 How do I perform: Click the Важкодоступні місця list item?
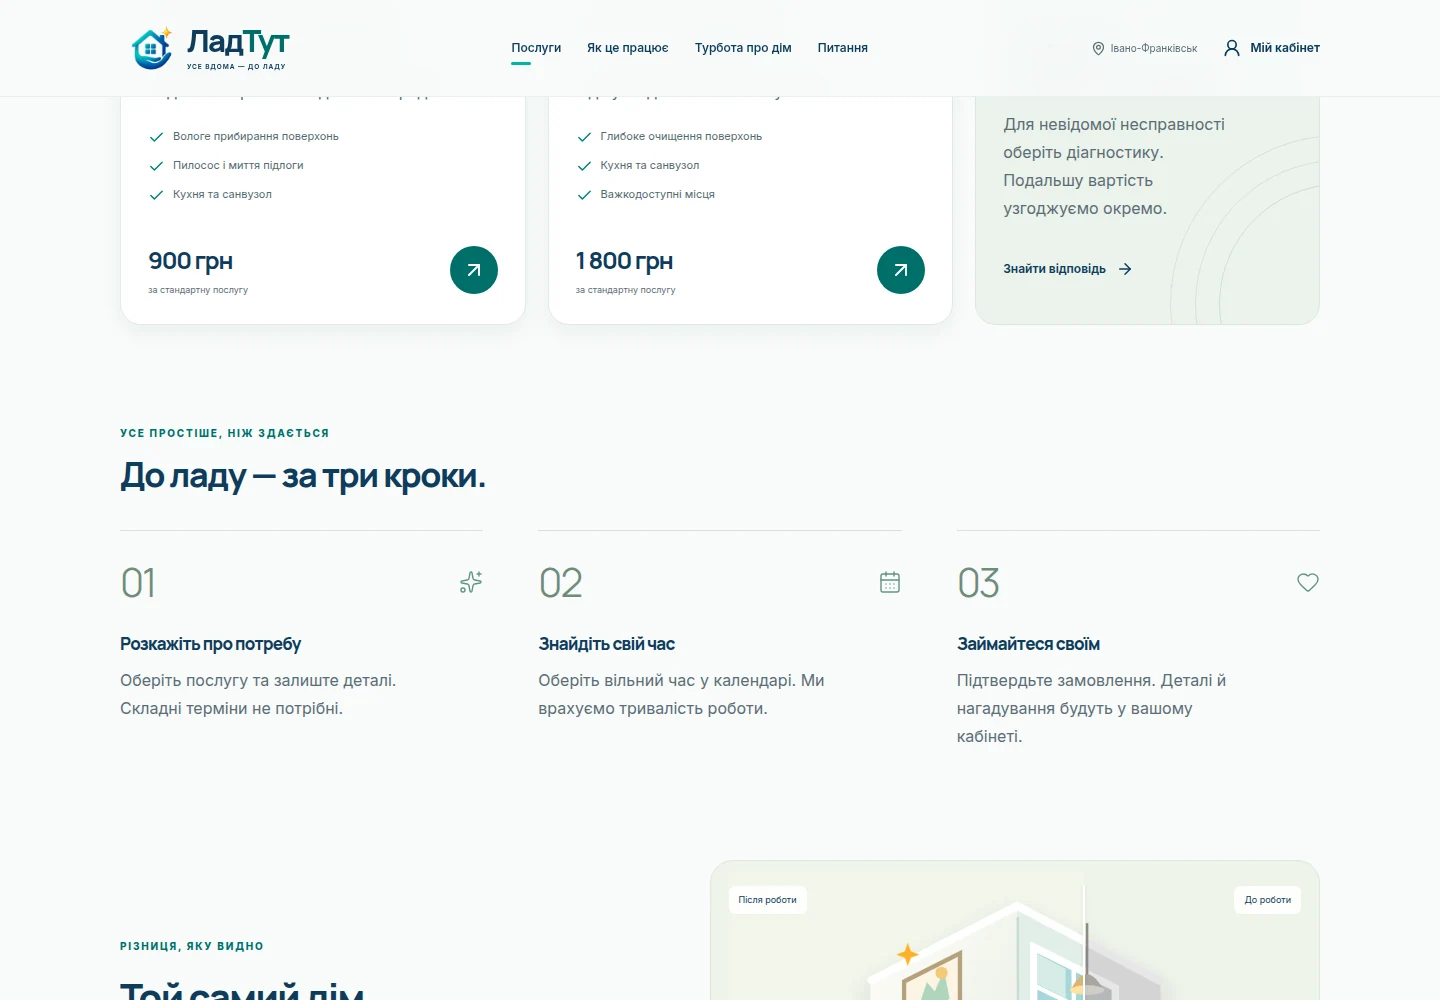[x=658, y=195]
